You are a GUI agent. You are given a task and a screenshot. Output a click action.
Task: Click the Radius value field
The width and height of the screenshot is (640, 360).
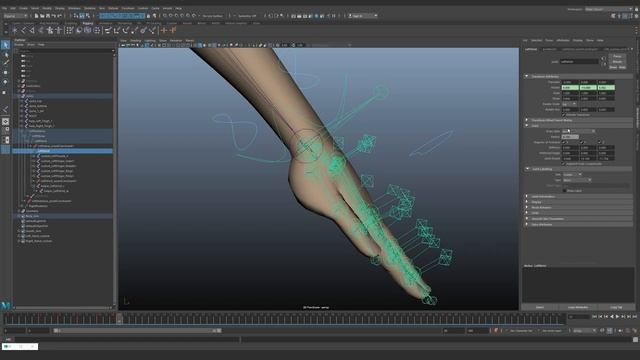[570, 137]
